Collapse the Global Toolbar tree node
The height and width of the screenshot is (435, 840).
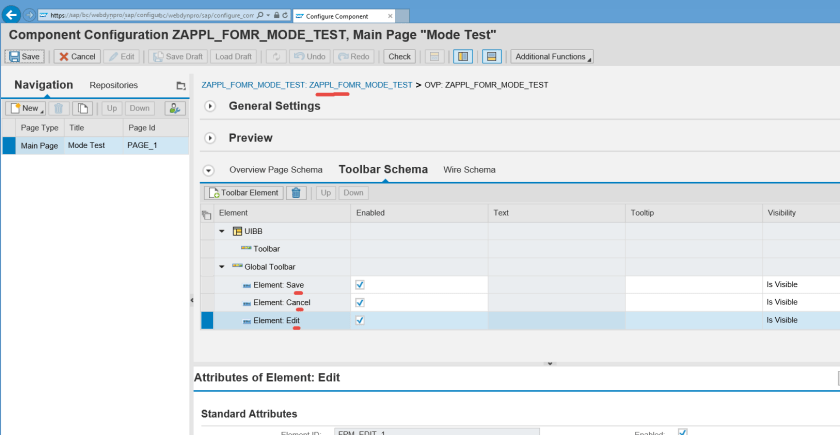tap(222, 267)
